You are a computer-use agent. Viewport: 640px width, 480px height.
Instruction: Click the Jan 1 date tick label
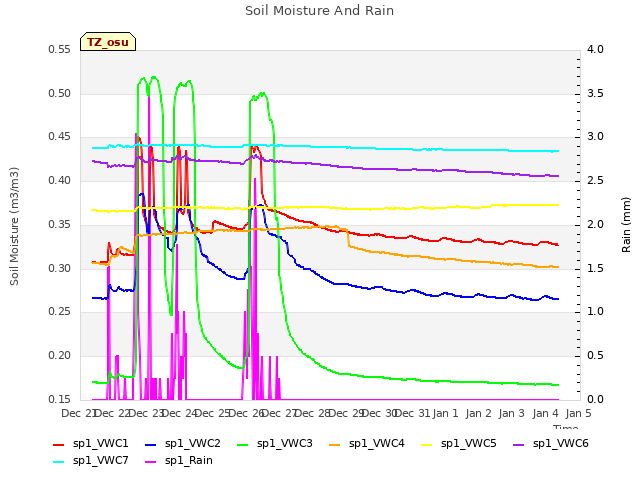tap(445, 413)
